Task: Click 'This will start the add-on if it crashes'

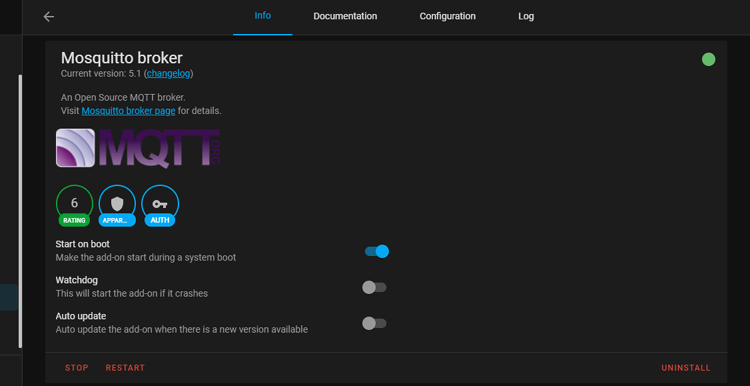Action: tap(132, 293)
